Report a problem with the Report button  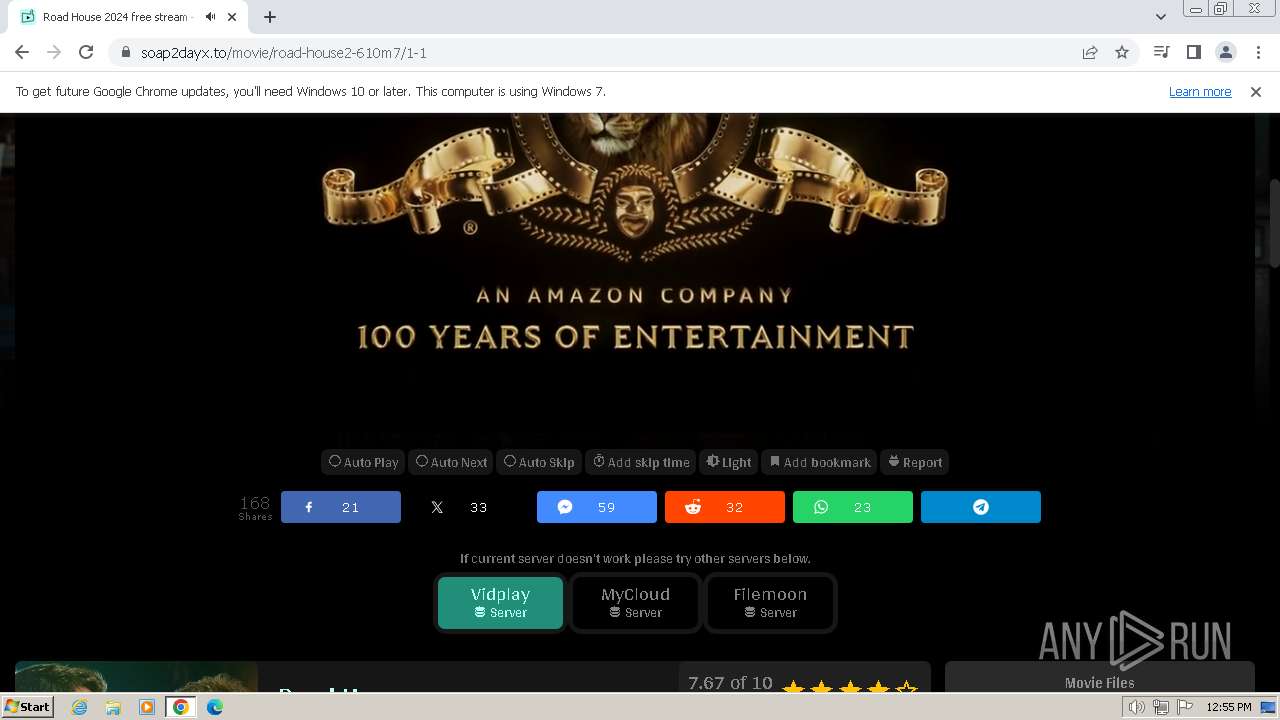tap(914, 462)
